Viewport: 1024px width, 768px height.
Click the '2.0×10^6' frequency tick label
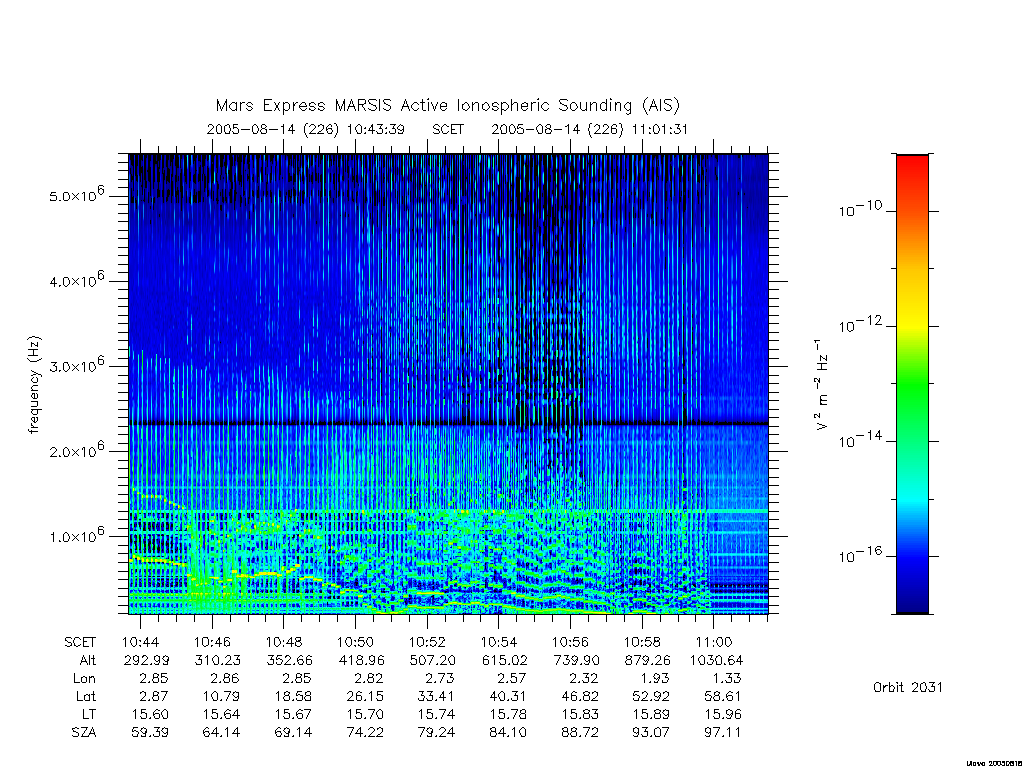click(x=76, y=450)
